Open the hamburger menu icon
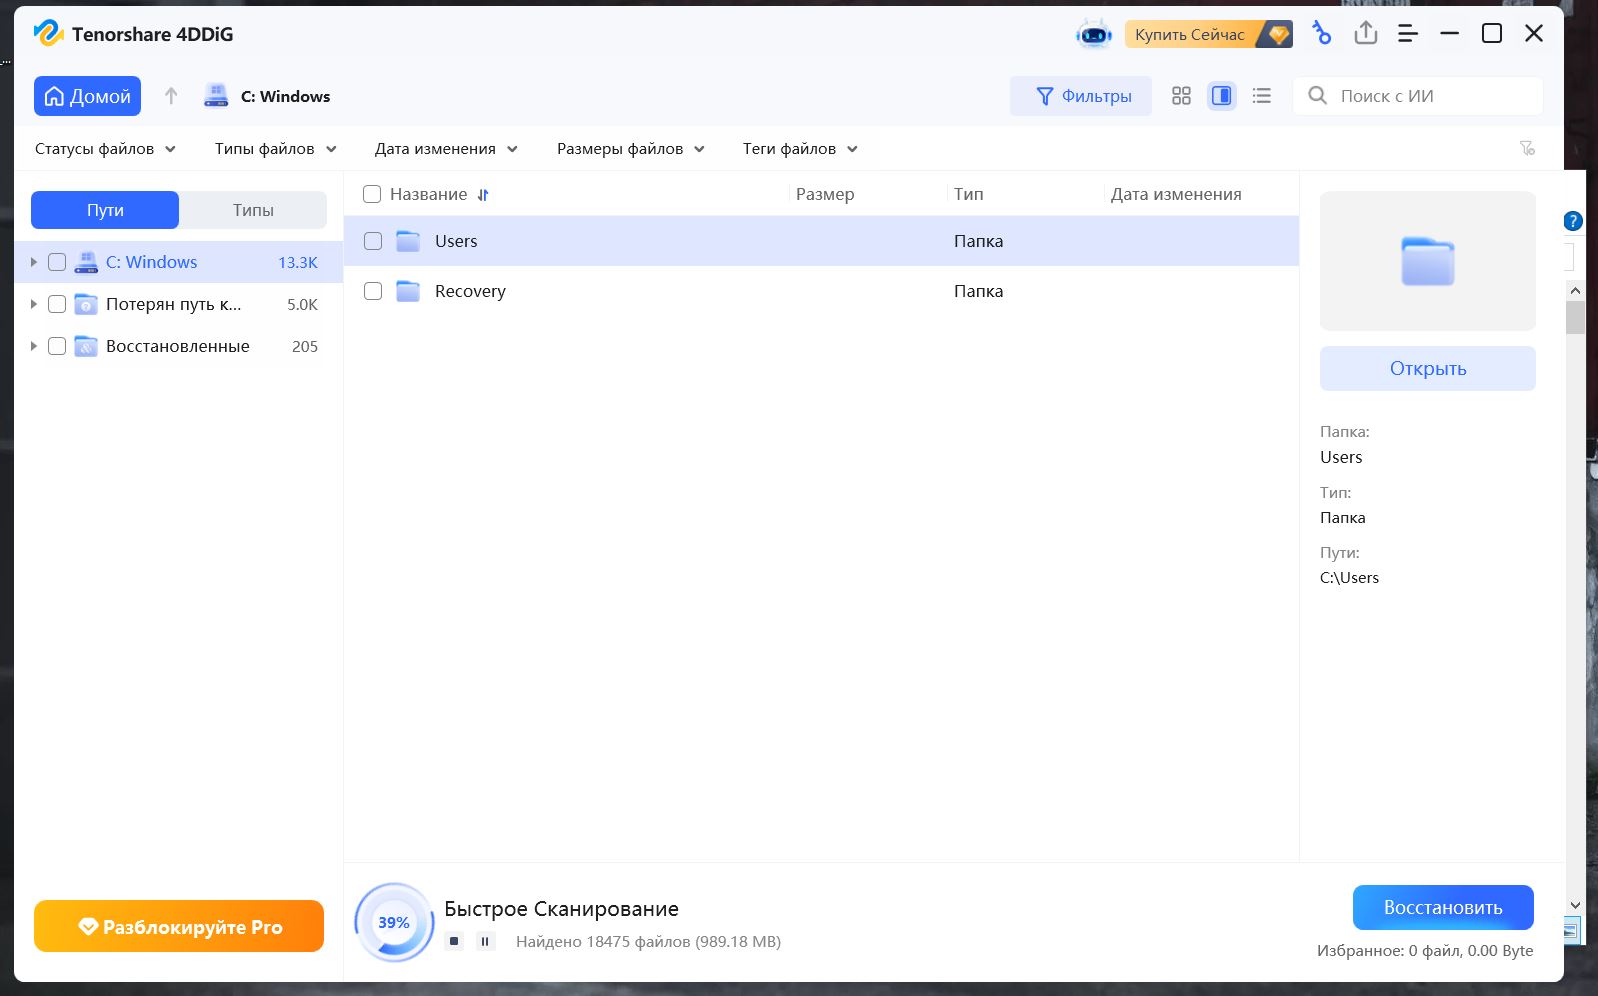Image resolution: width=1598 pixels, height=996 pixels. (x=1408, y=34)
